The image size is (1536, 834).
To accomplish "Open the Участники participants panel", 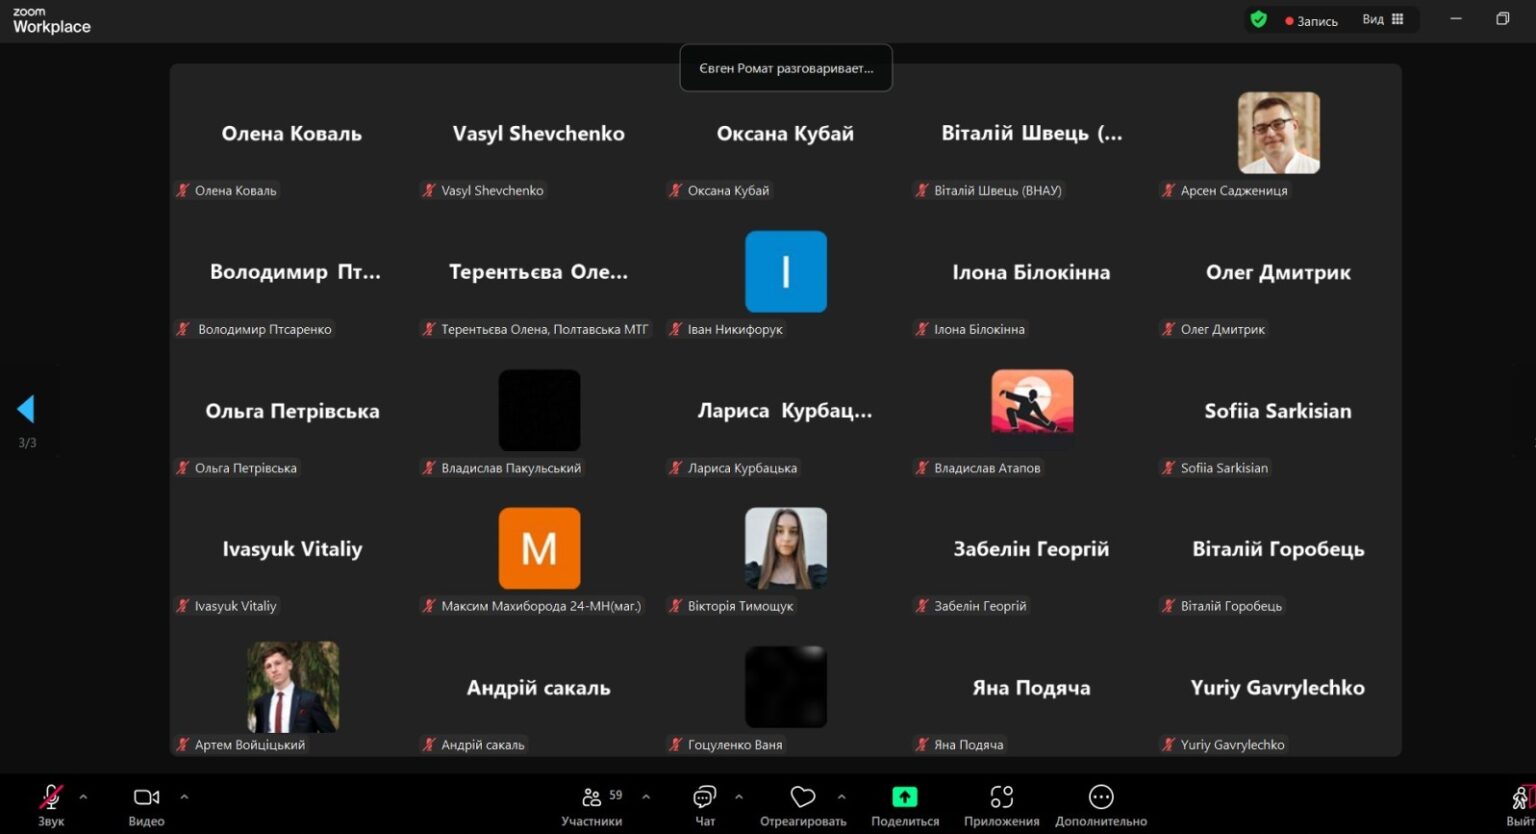I will (x=592, y=803).
